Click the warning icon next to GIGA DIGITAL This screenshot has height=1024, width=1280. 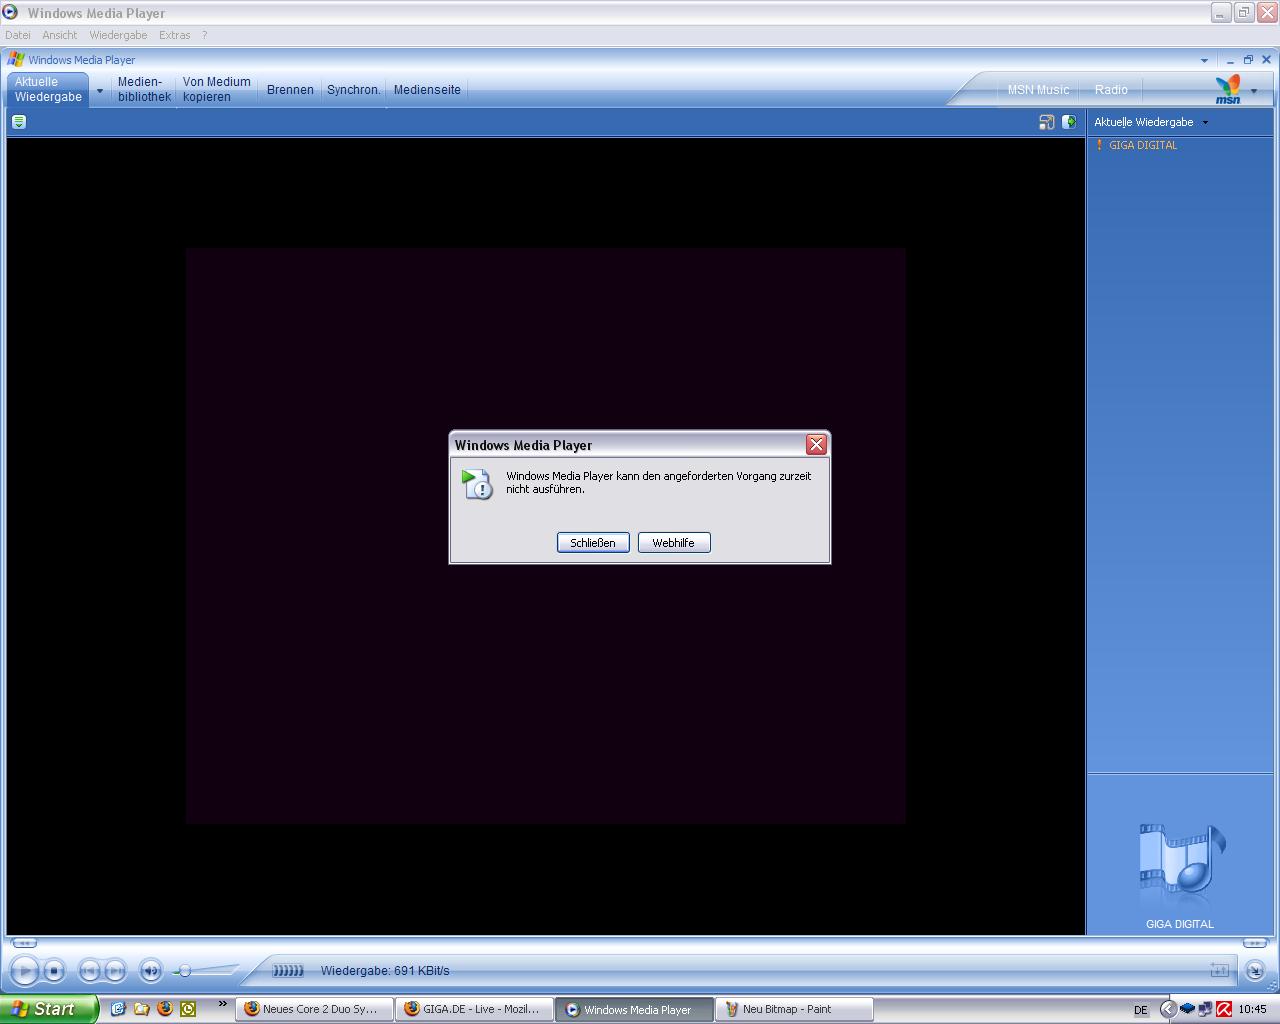click(1099, 145)
